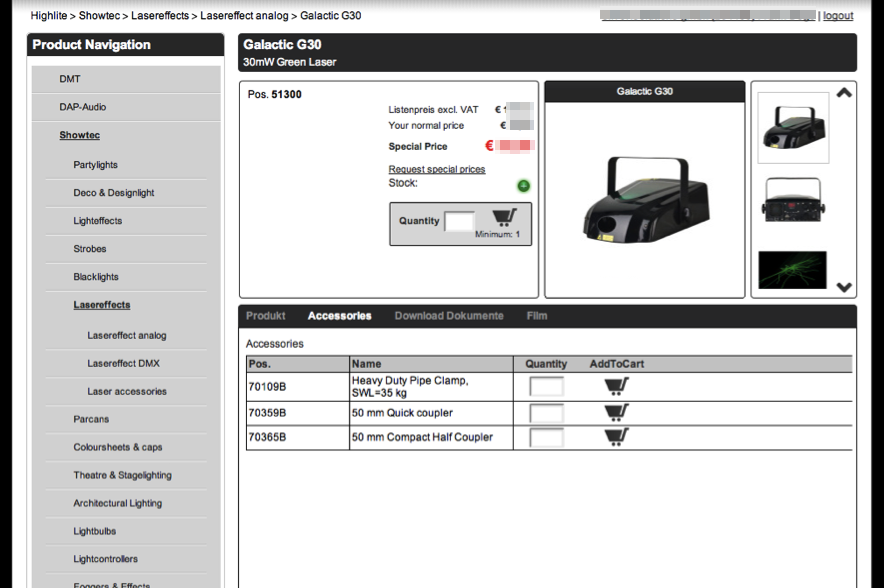Open the Lasereffect DMX subcategory

123,364
